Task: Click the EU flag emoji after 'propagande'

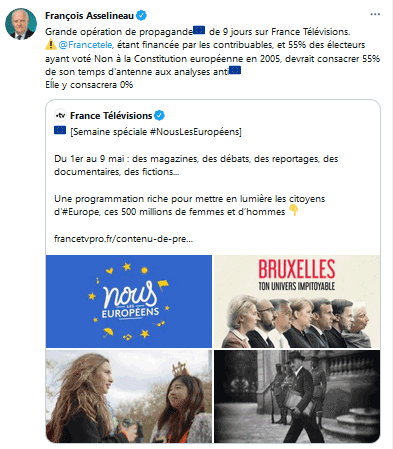Action: click(x=199, y=30)
